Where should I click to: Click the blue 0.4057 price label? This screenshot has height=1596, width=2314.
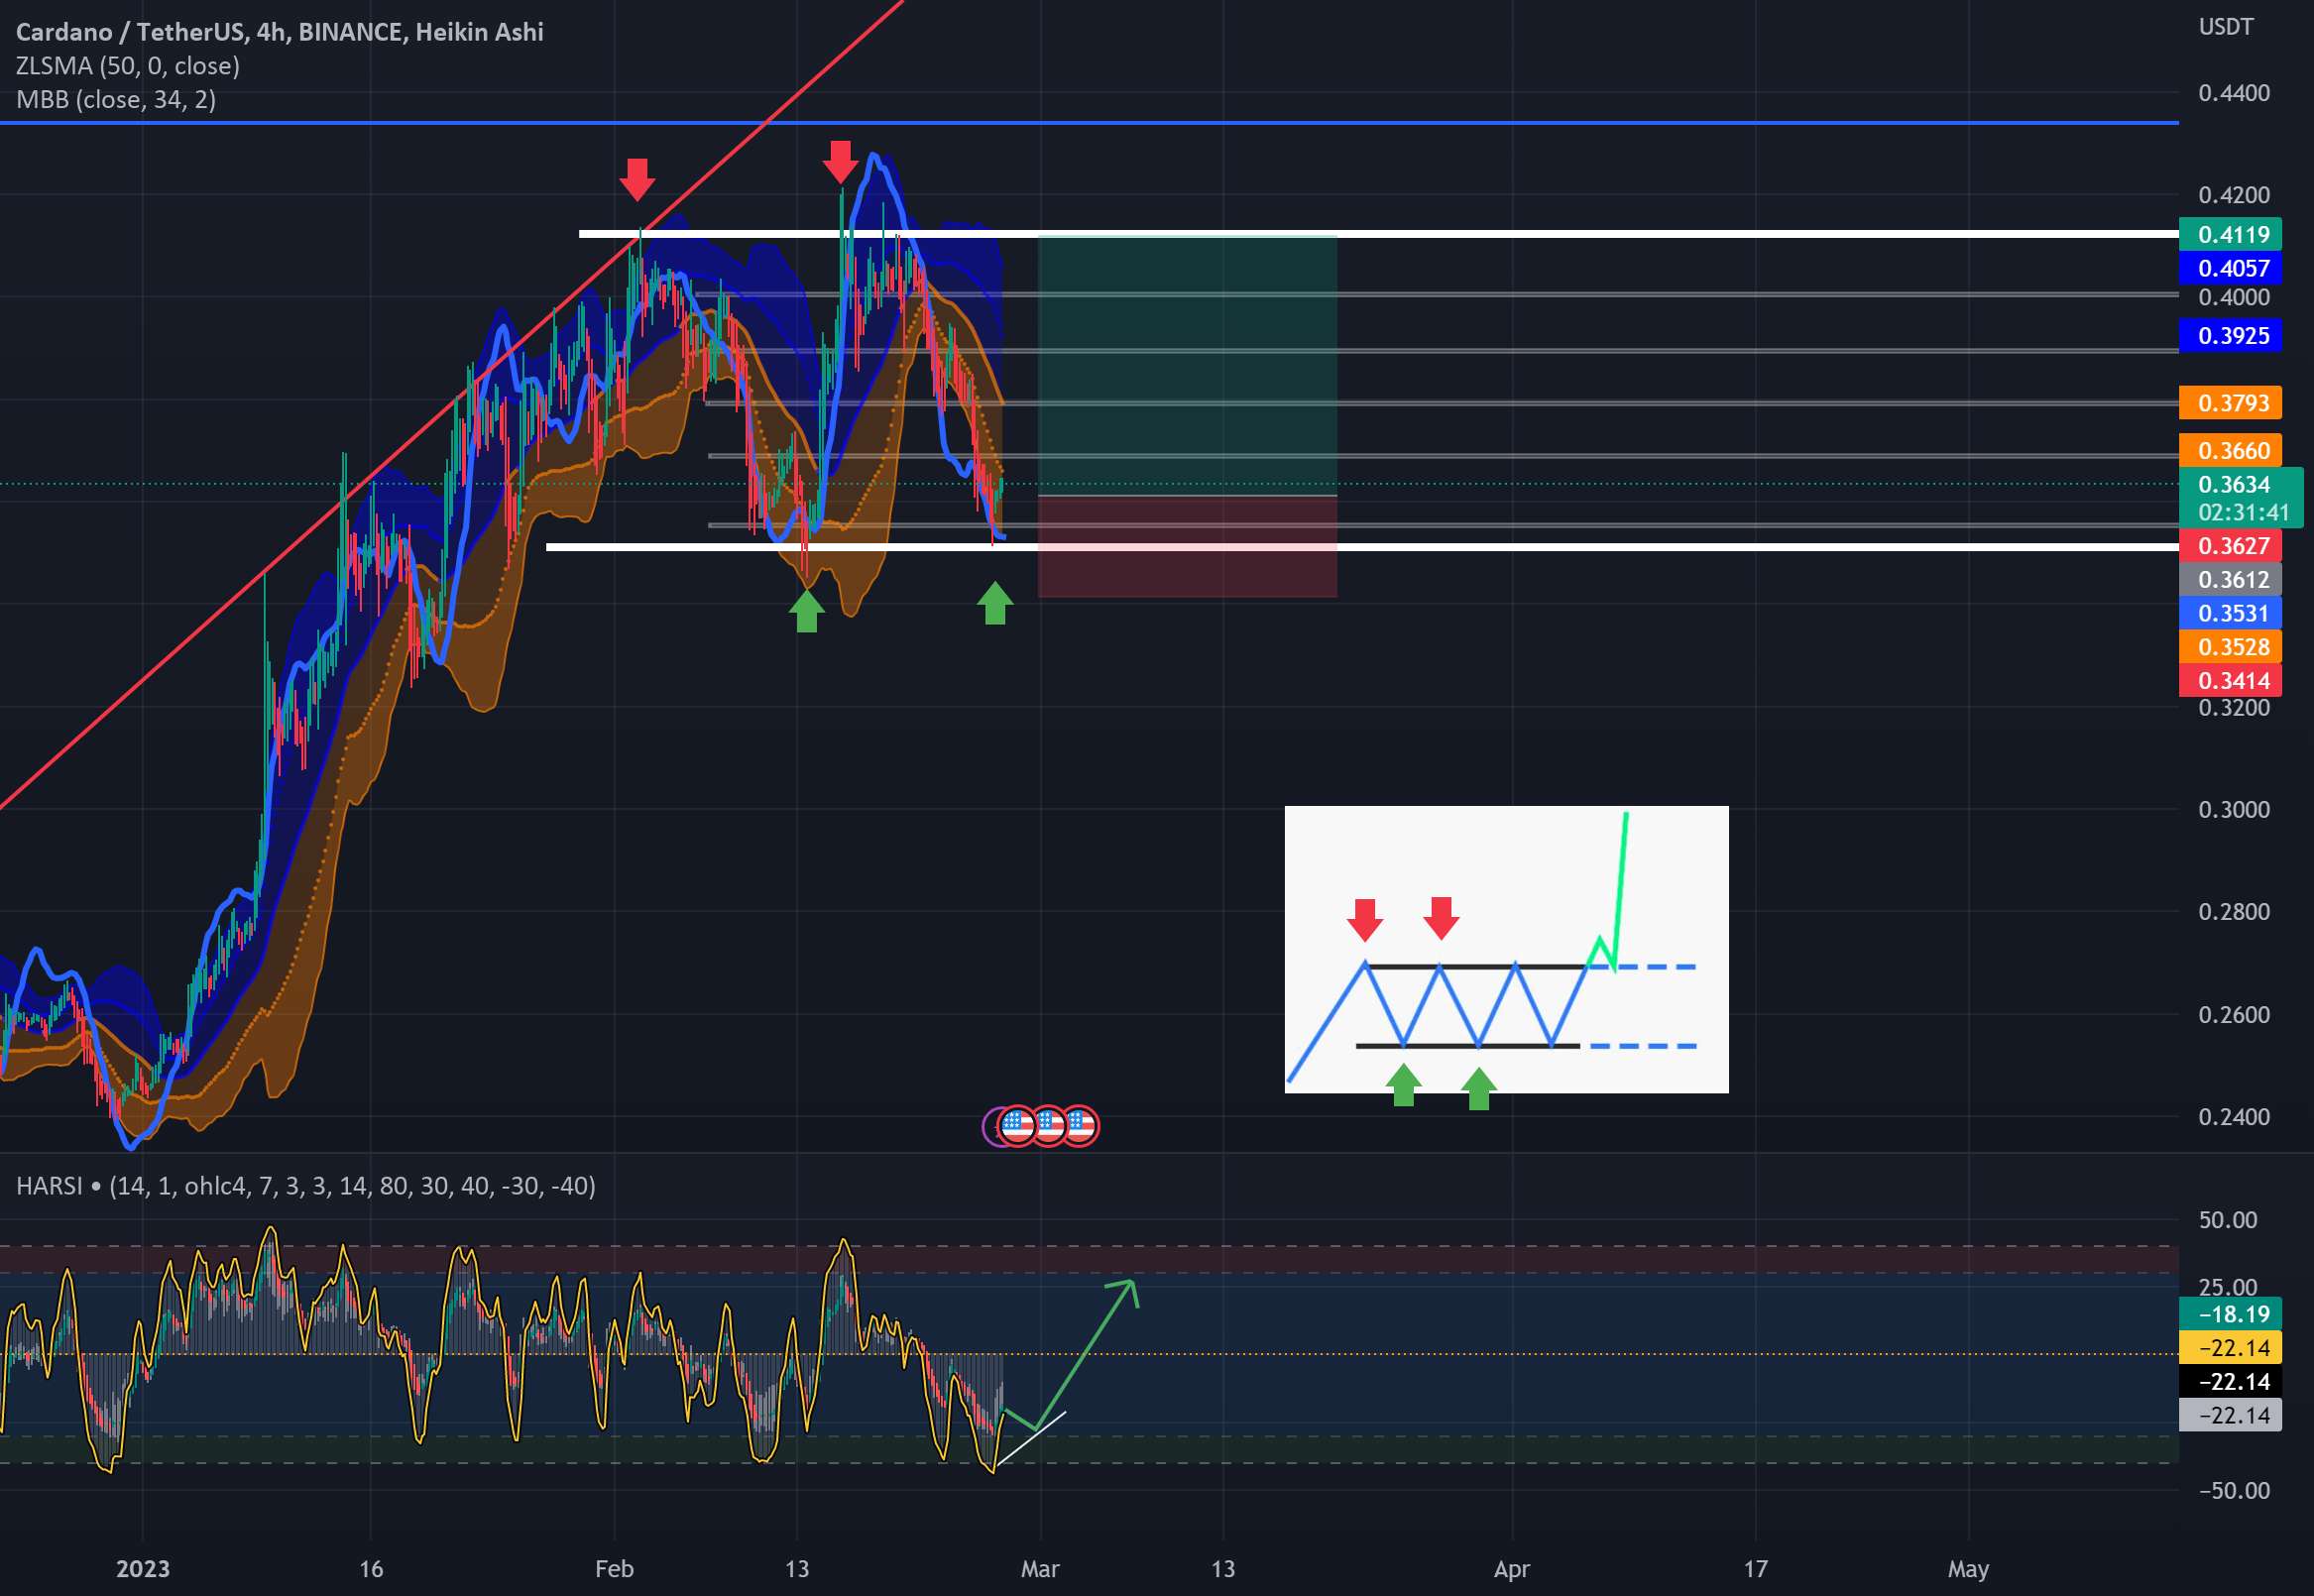click(x=2230, y=268)
